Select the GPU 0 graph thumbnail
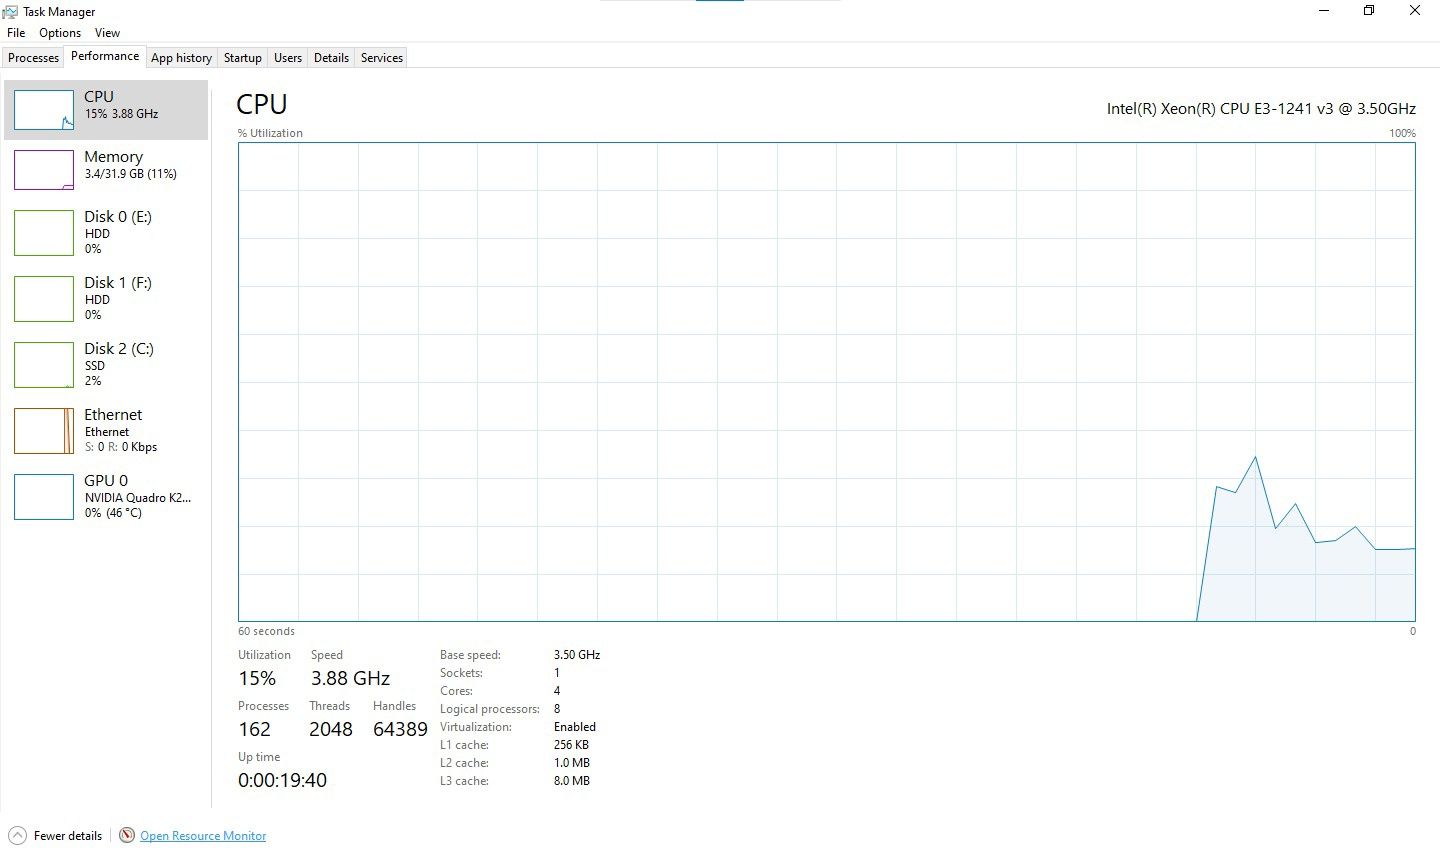This screenshot has width=1440, height=860. pos(44,497)
